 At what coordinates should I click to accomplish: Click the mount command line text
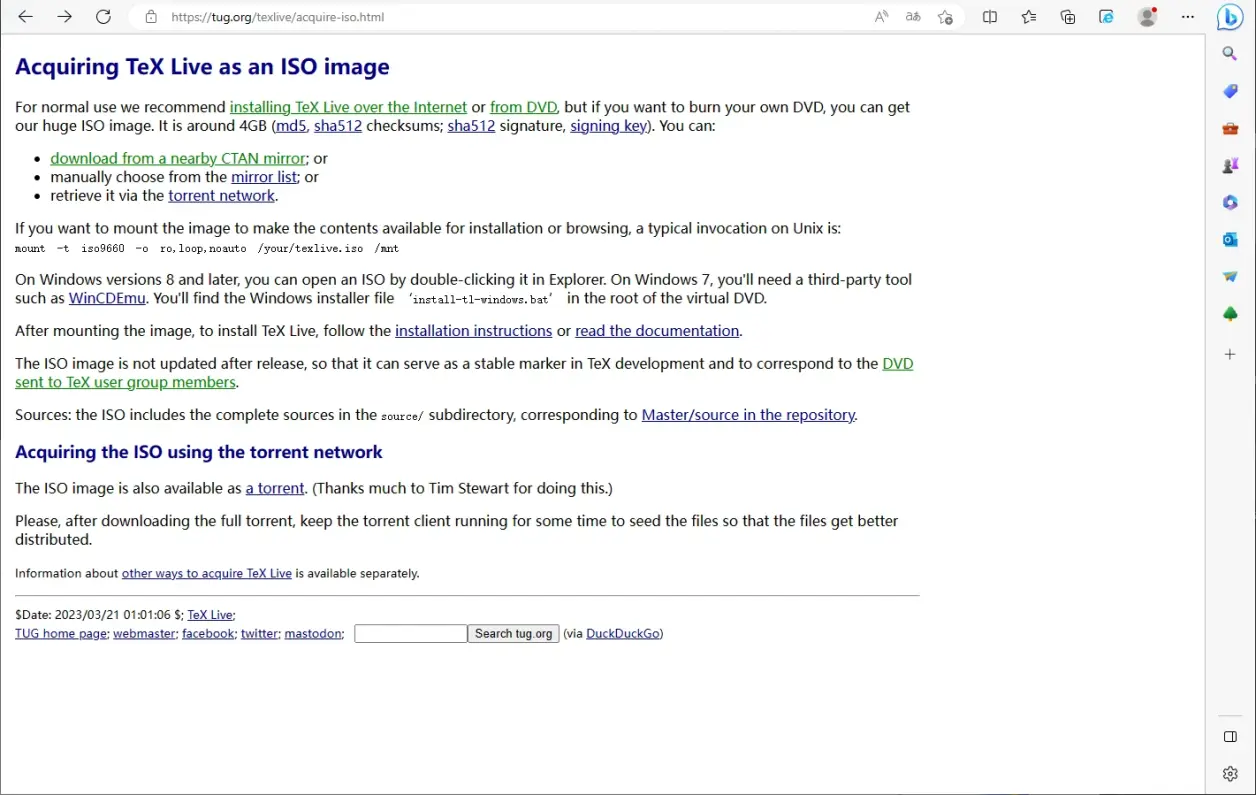207,248
